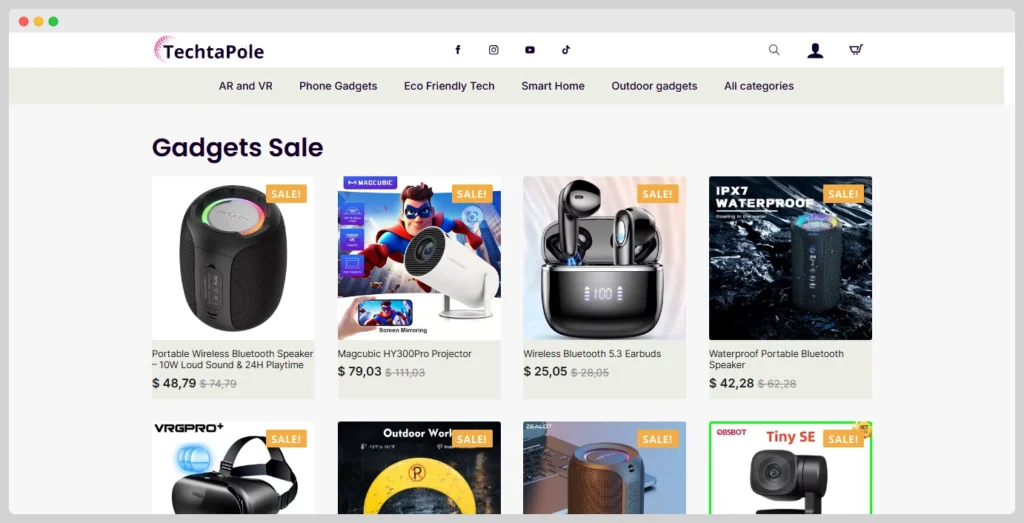View the shopping cart icon

(x=856, y=50)
